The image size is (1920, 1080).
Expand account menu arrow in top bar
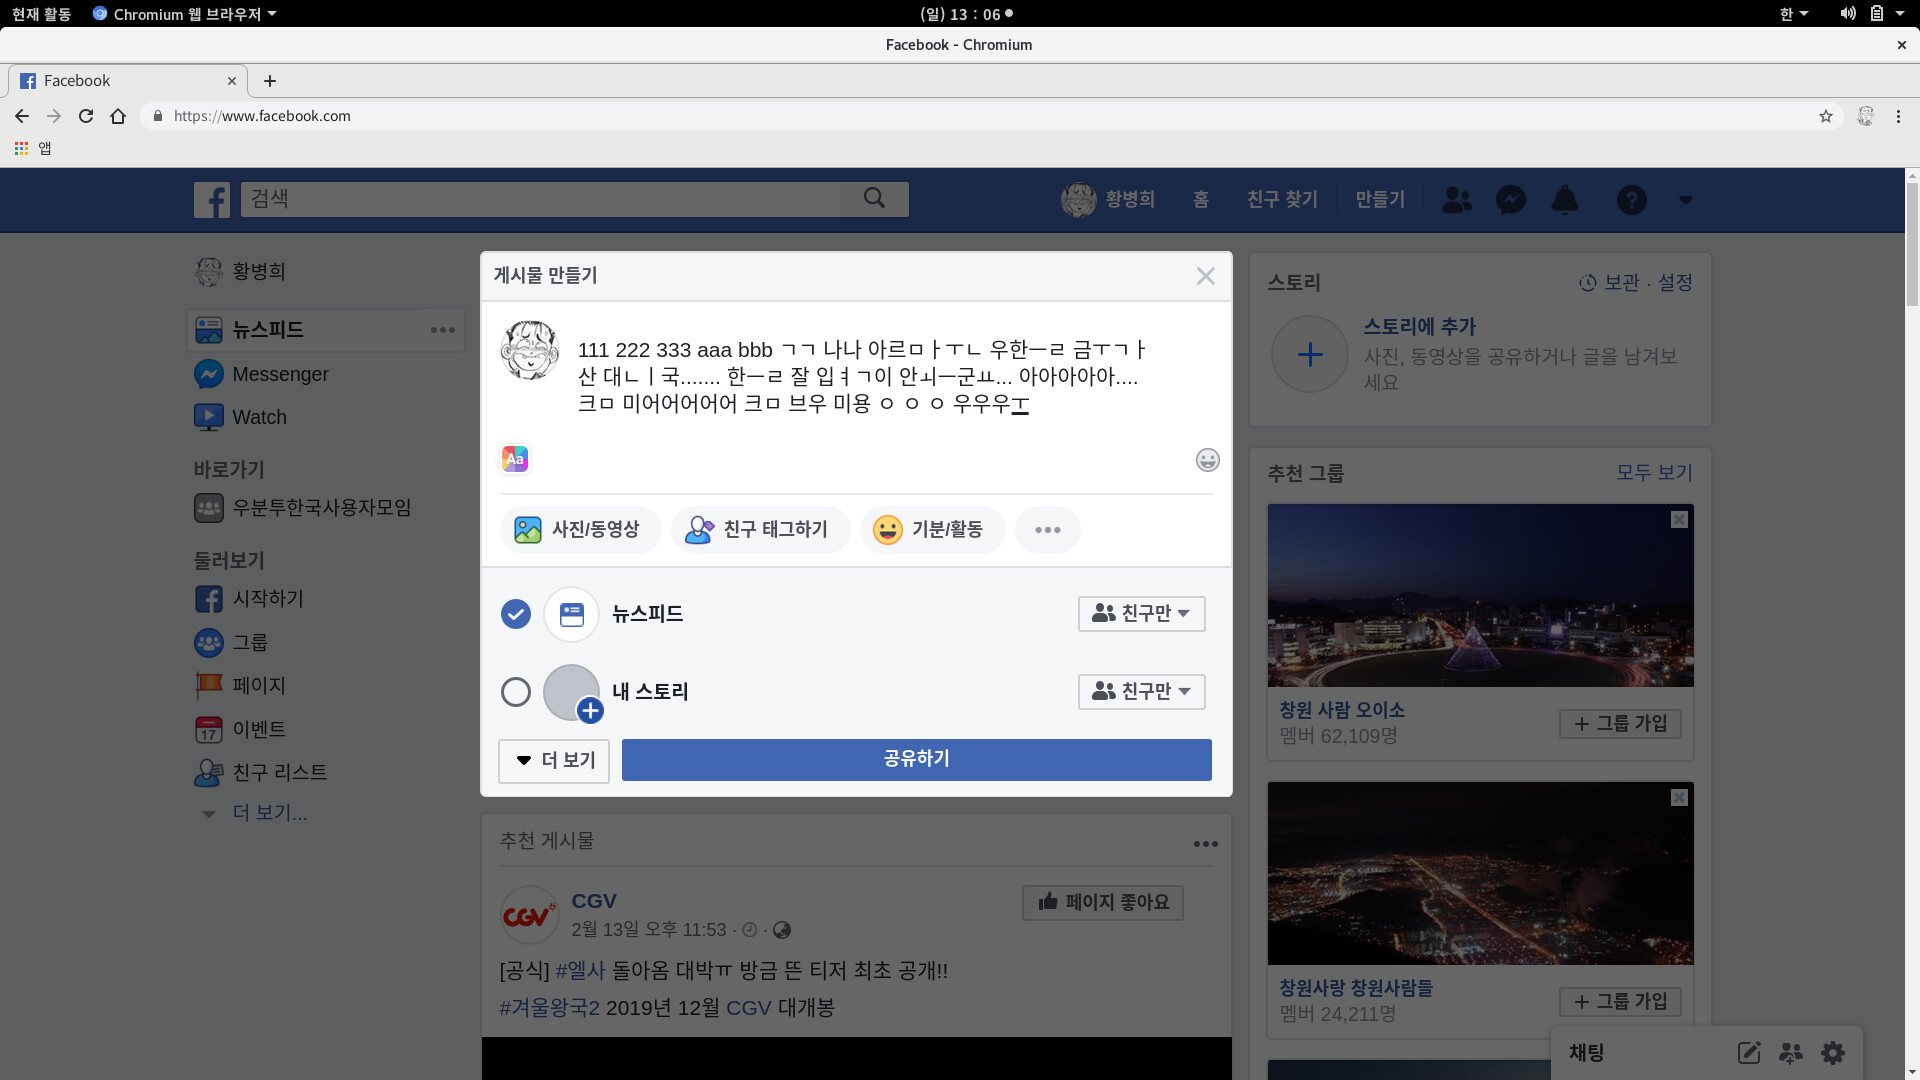pos(1685,200)
